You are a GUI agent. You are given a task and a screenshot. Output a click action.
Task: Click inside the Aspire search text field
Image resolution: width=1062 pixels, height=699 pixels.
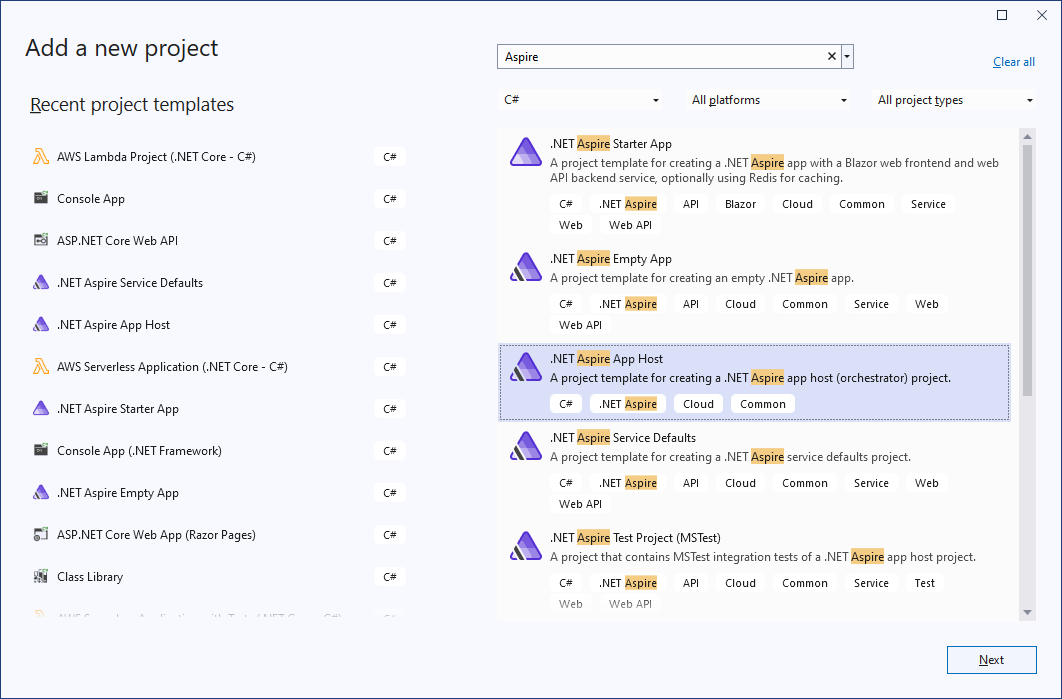coord(660,57)
